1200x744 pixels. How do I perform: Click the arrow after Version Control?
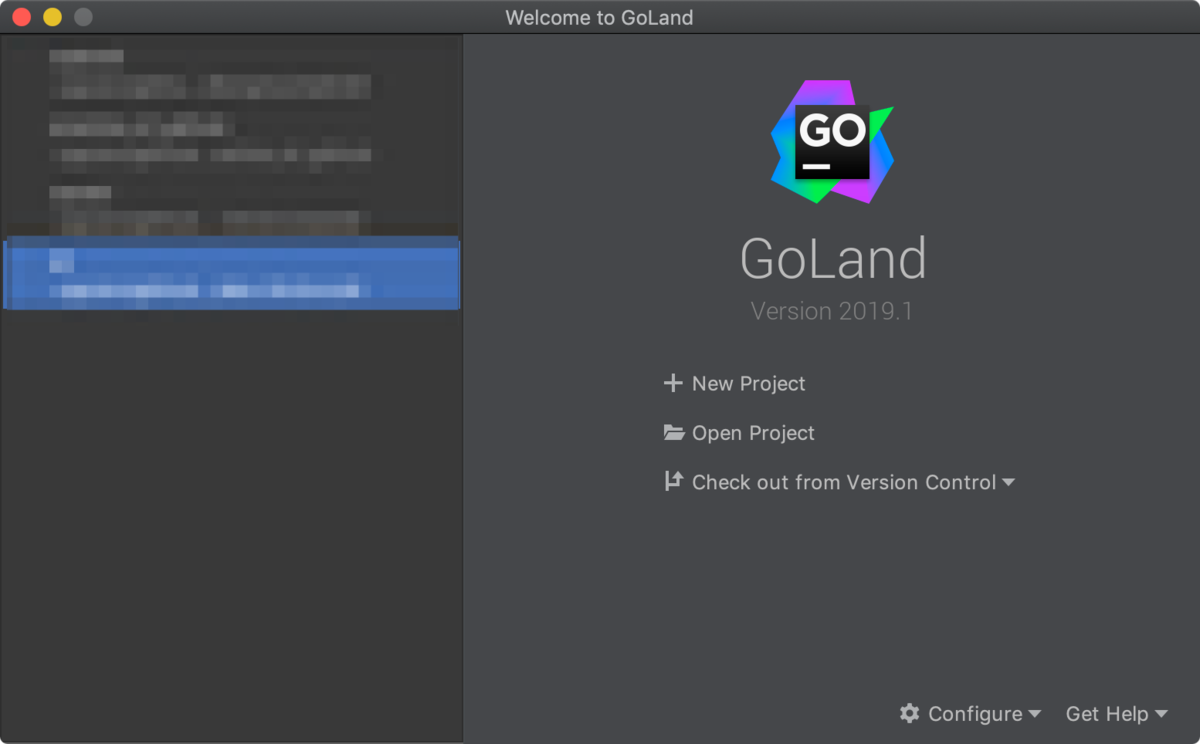coord(1008,482)
